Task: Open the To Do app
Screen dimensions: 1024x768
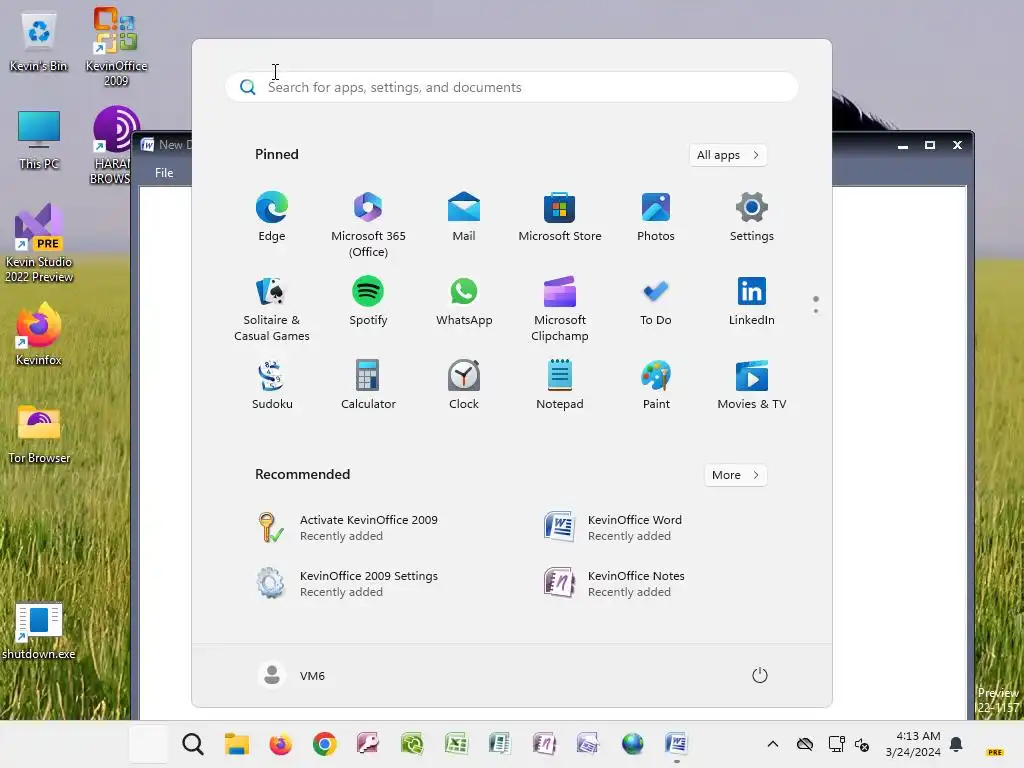Action: (656, 301)
